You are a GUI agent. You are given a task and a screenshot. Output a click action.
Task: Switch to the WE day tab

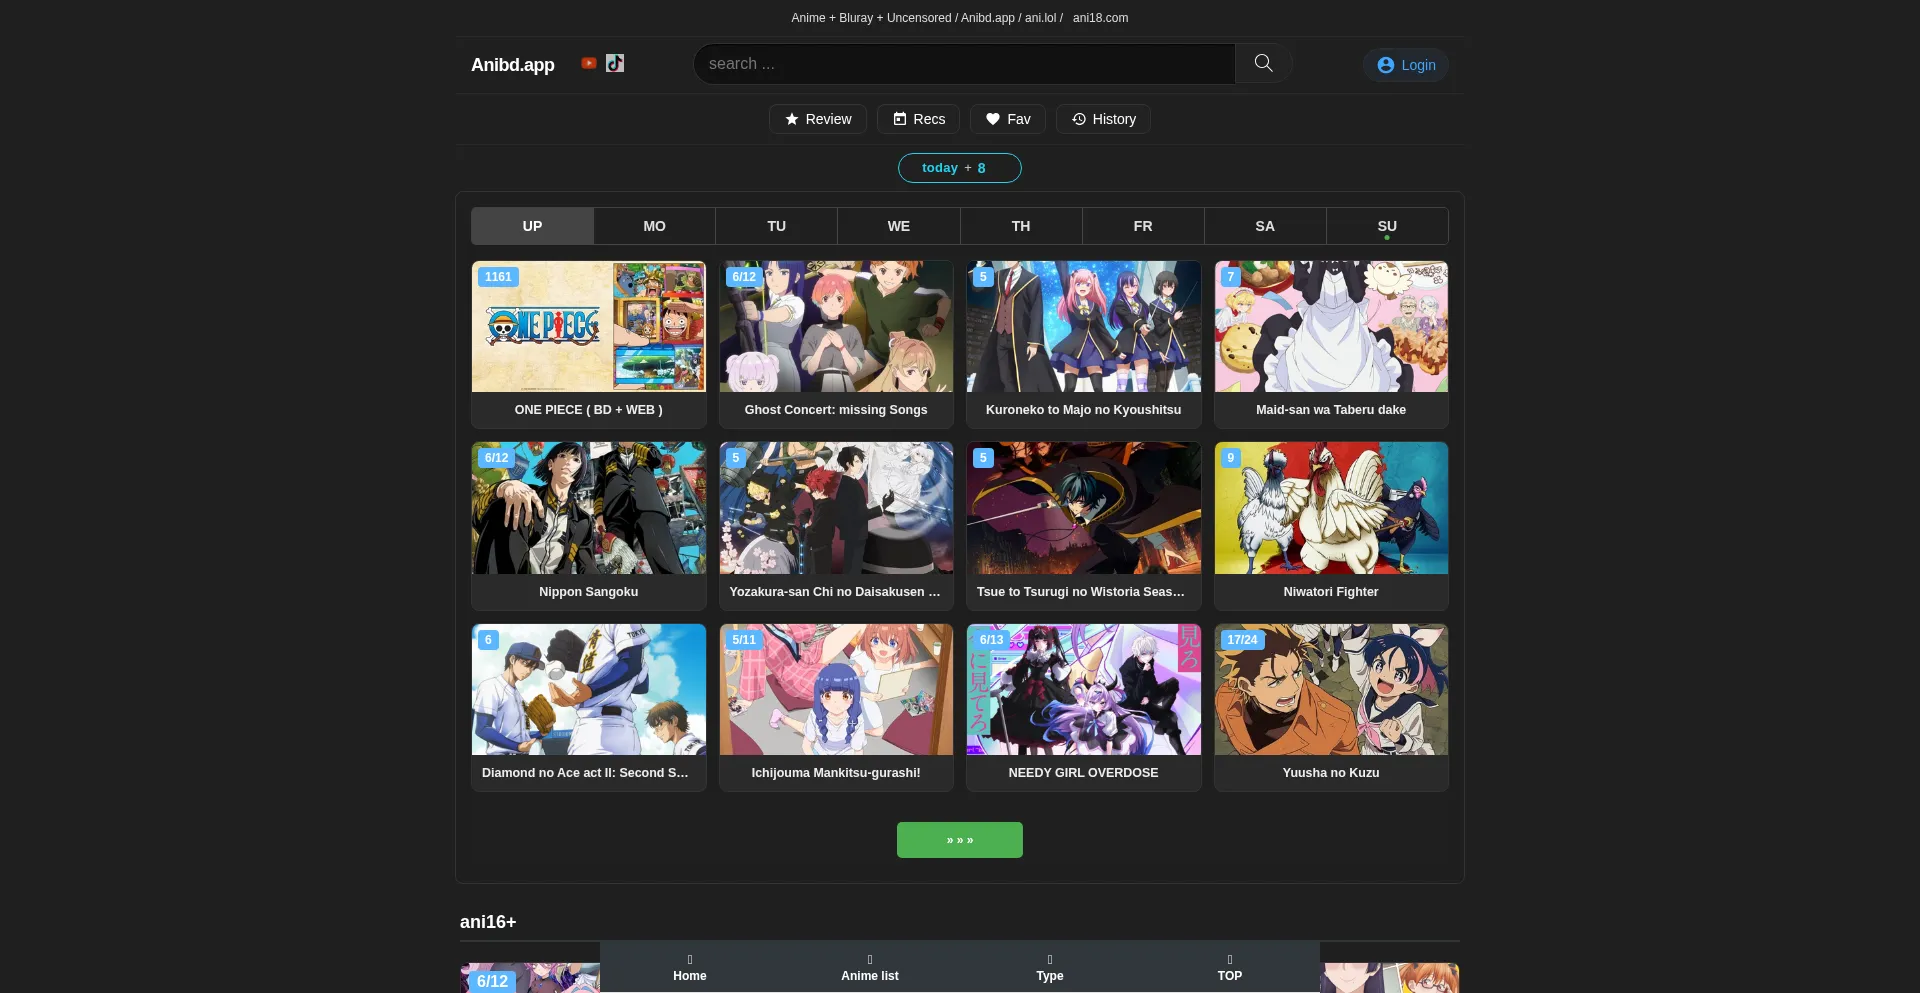(899, 226)
